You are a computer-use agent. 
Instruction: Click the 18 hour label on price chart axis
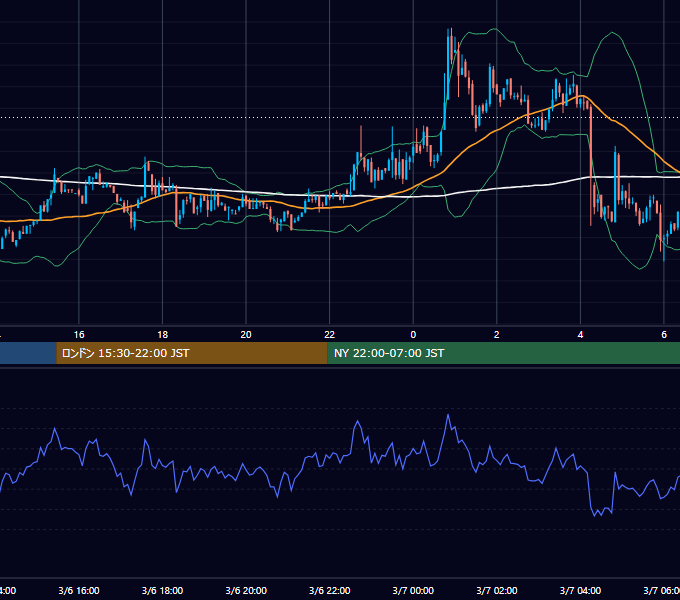[162, 335]
